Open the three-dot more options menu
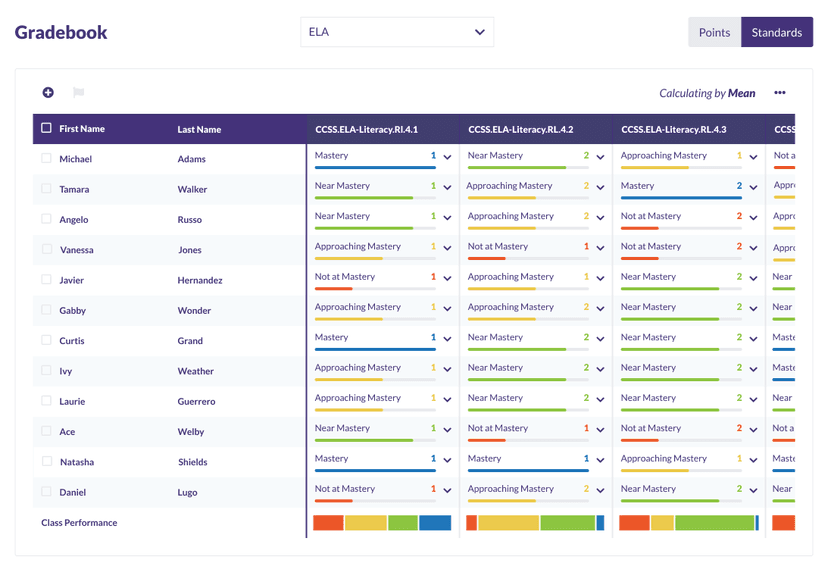Image resolution: width=828 pixels, height=570 pixels. [780, 93]
